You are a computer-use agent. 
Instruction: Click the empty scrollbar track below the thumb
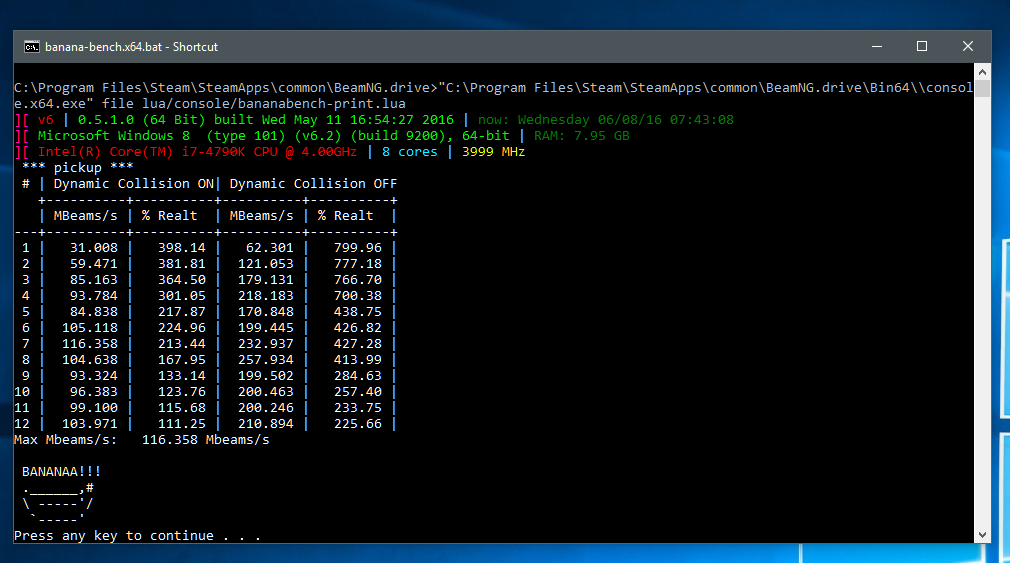tap(982, 312)
